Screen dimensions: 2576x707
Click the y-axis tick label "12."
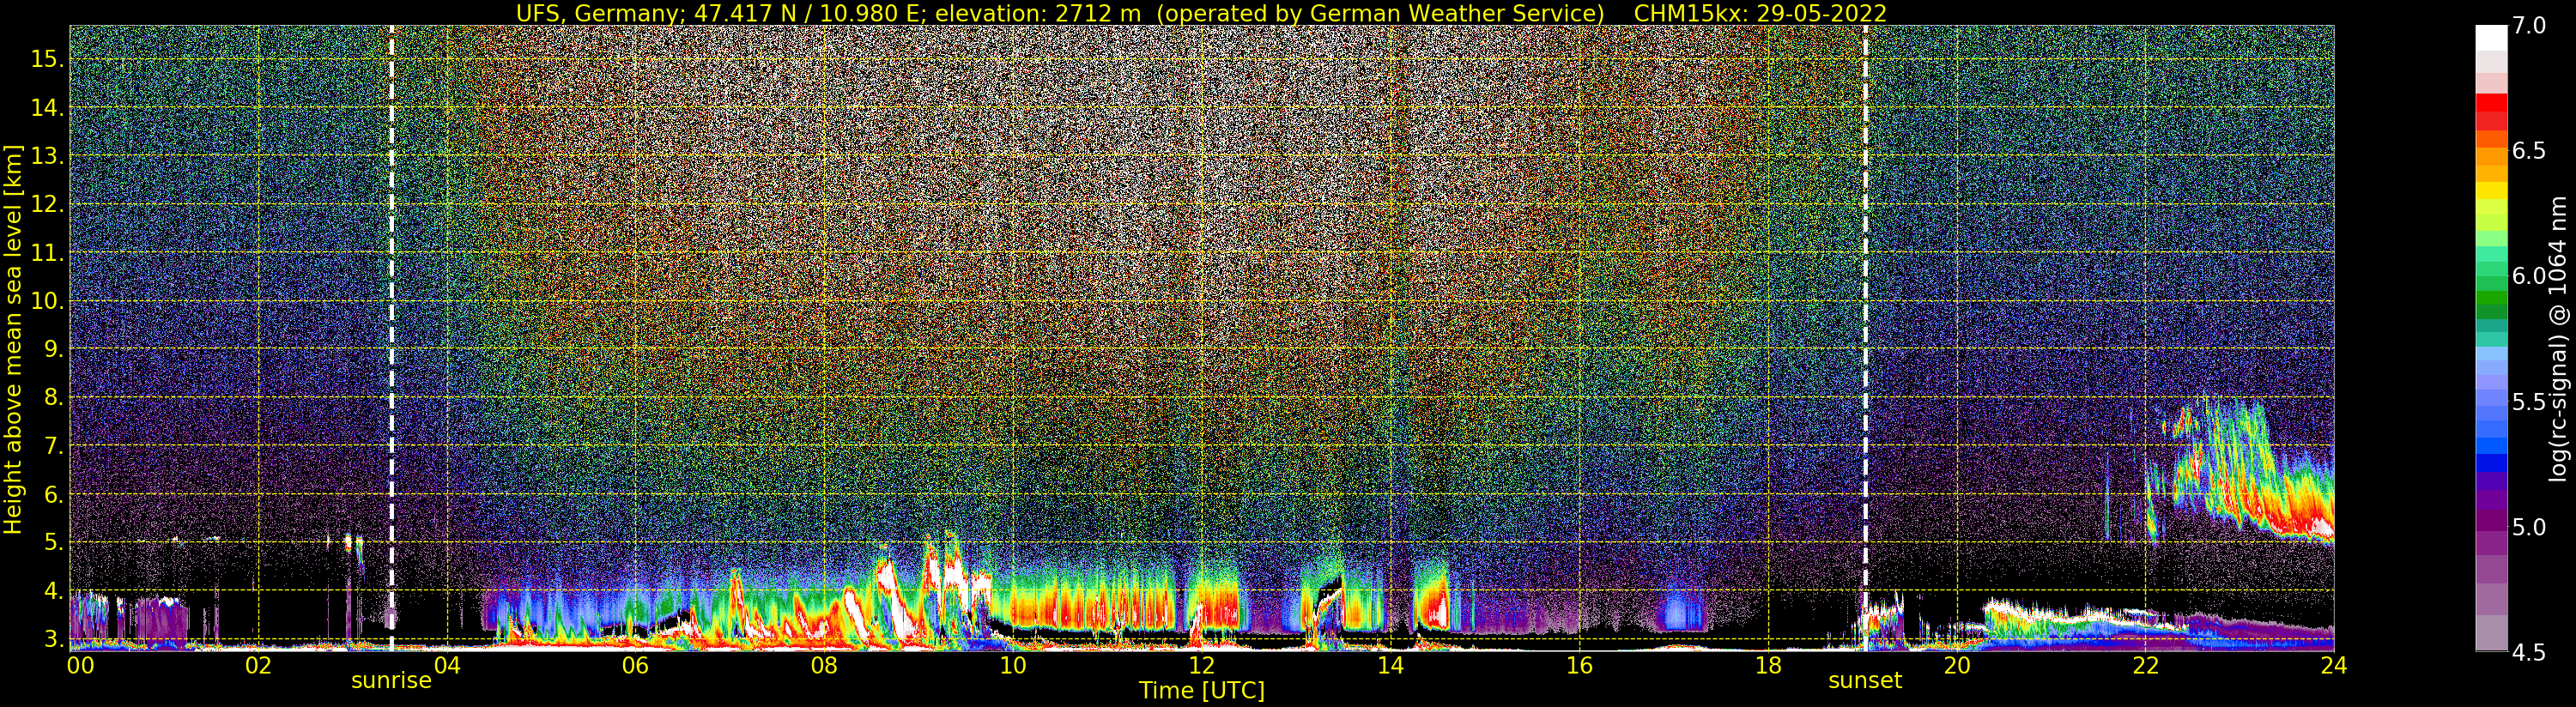[47, 204]
